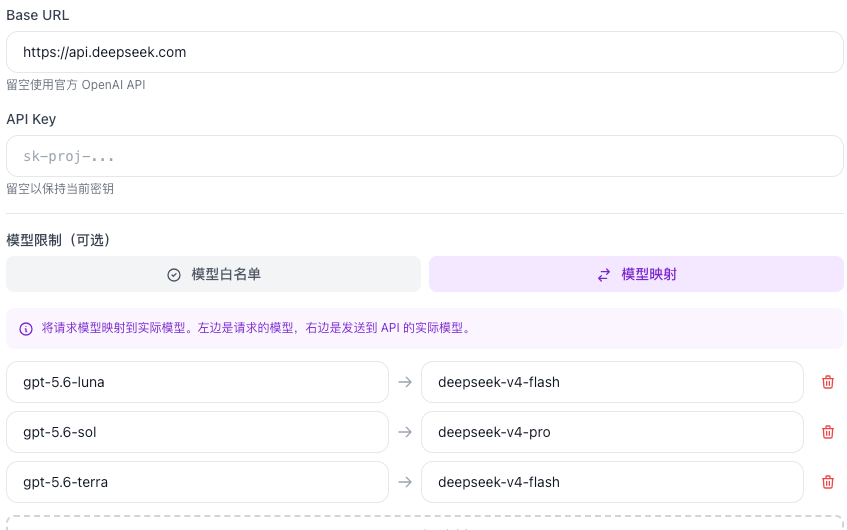Focus the API Key input field

tap(425, 156)
